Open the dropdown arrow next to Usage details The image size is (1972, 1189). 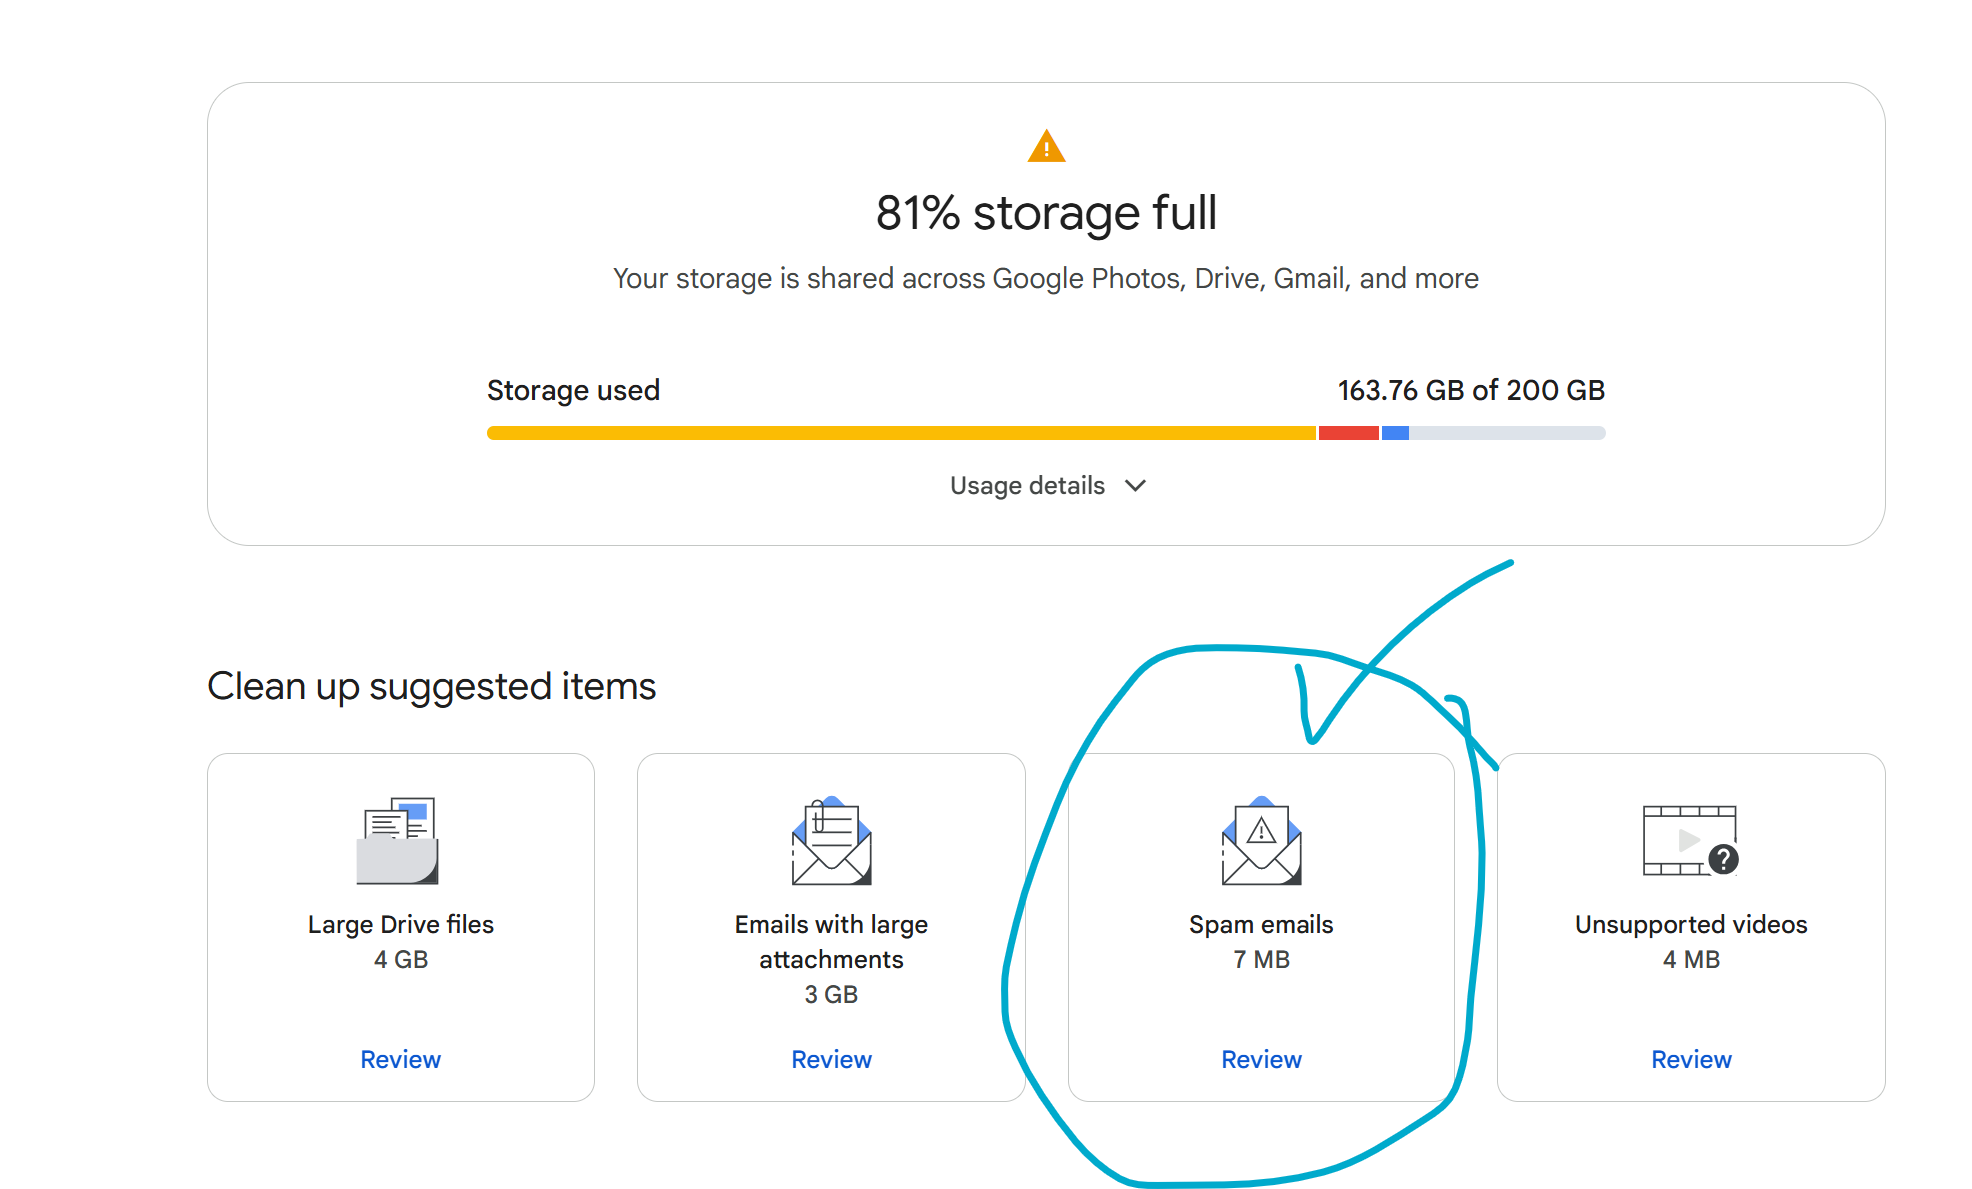coord(1135,487)
